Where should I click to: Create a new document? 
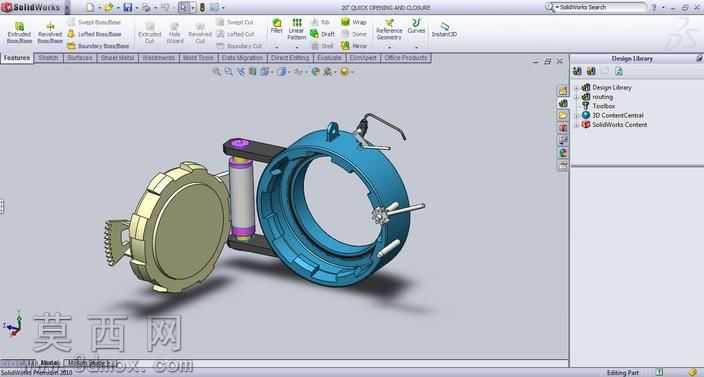(x=90, y=7)
